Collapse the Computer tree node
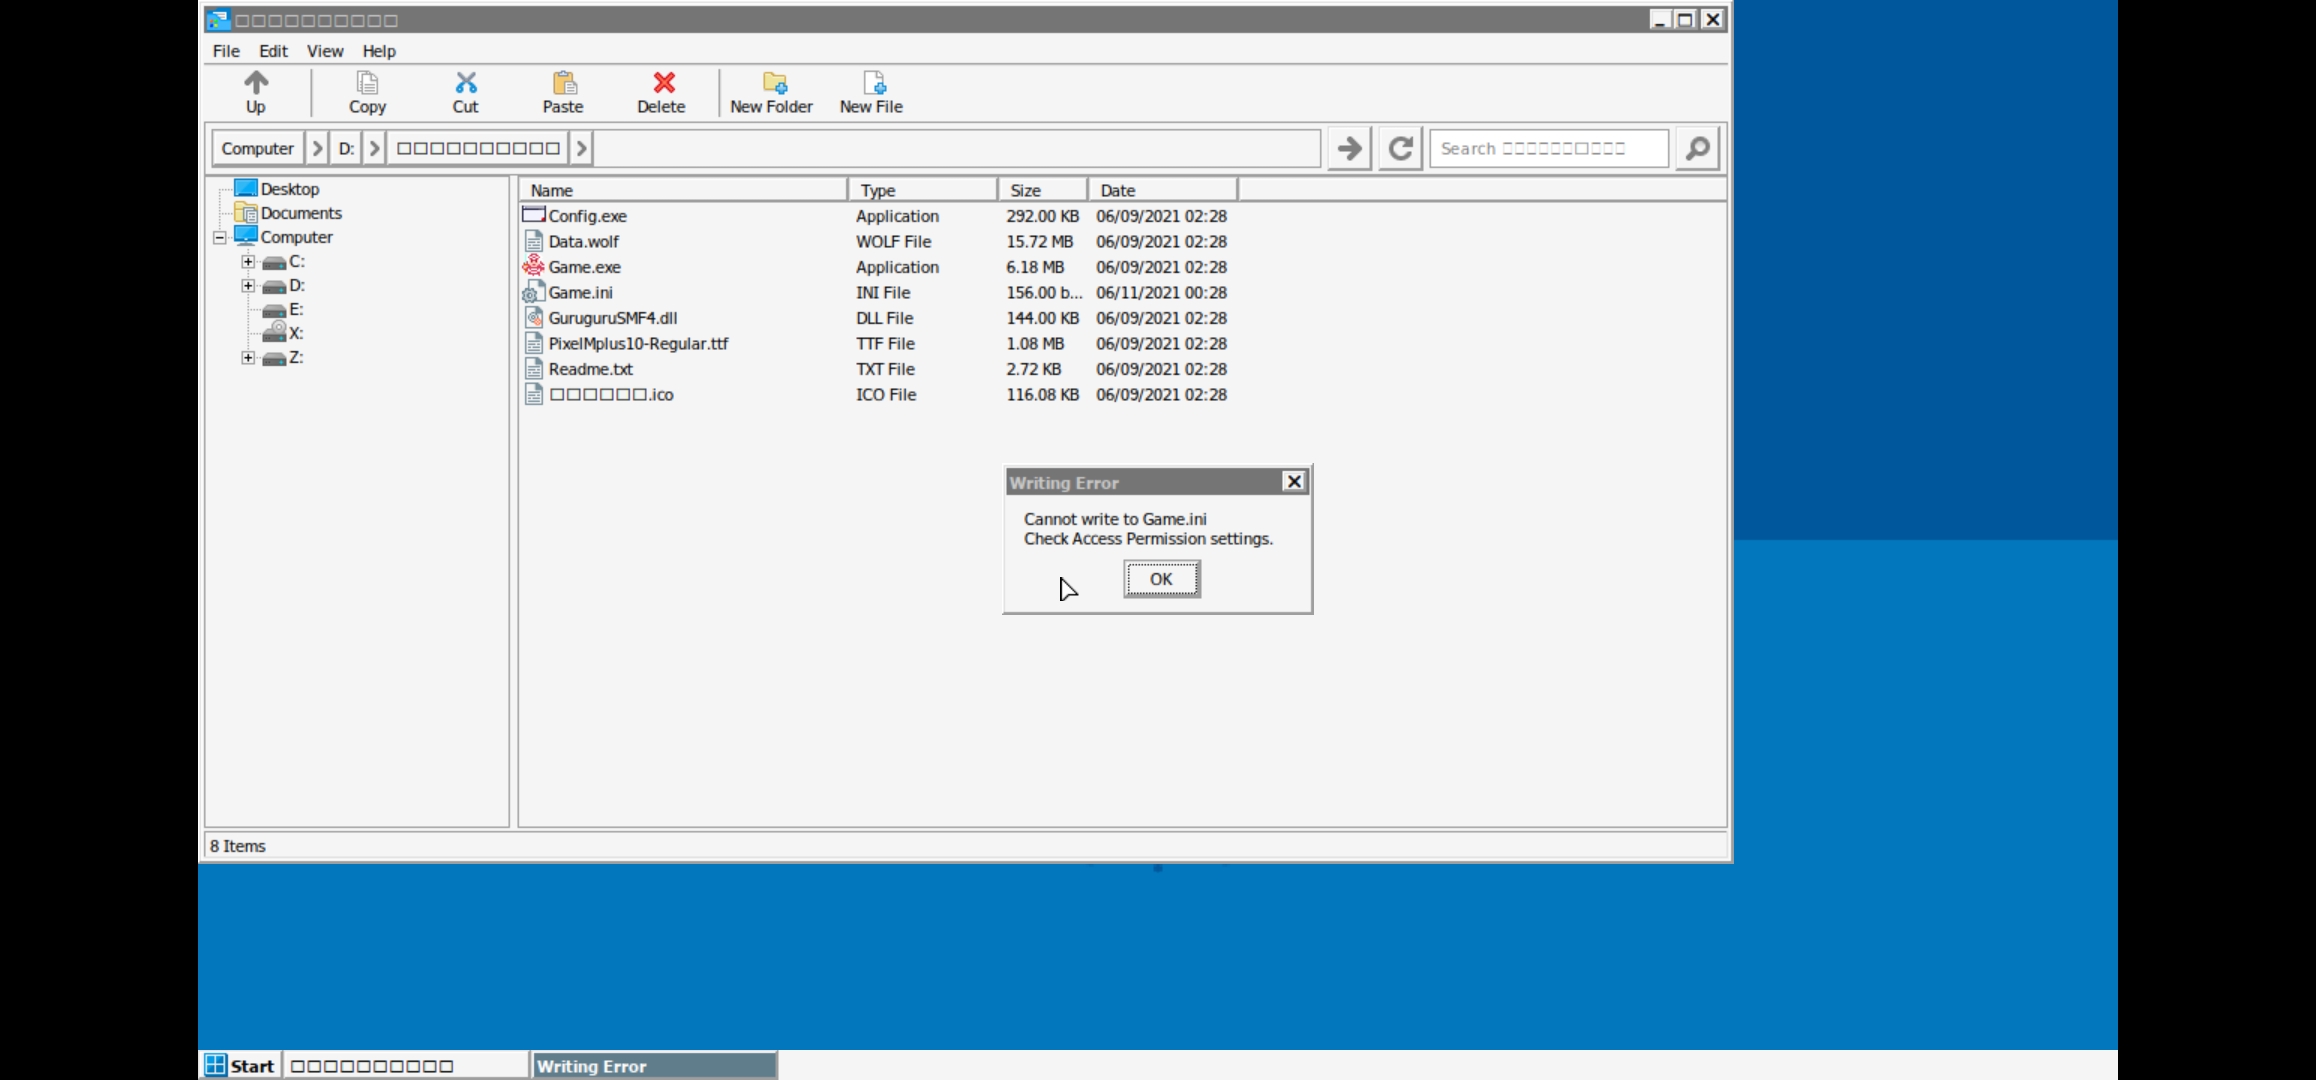The width and height of the screenshot is (2316, 1080). 220,238
